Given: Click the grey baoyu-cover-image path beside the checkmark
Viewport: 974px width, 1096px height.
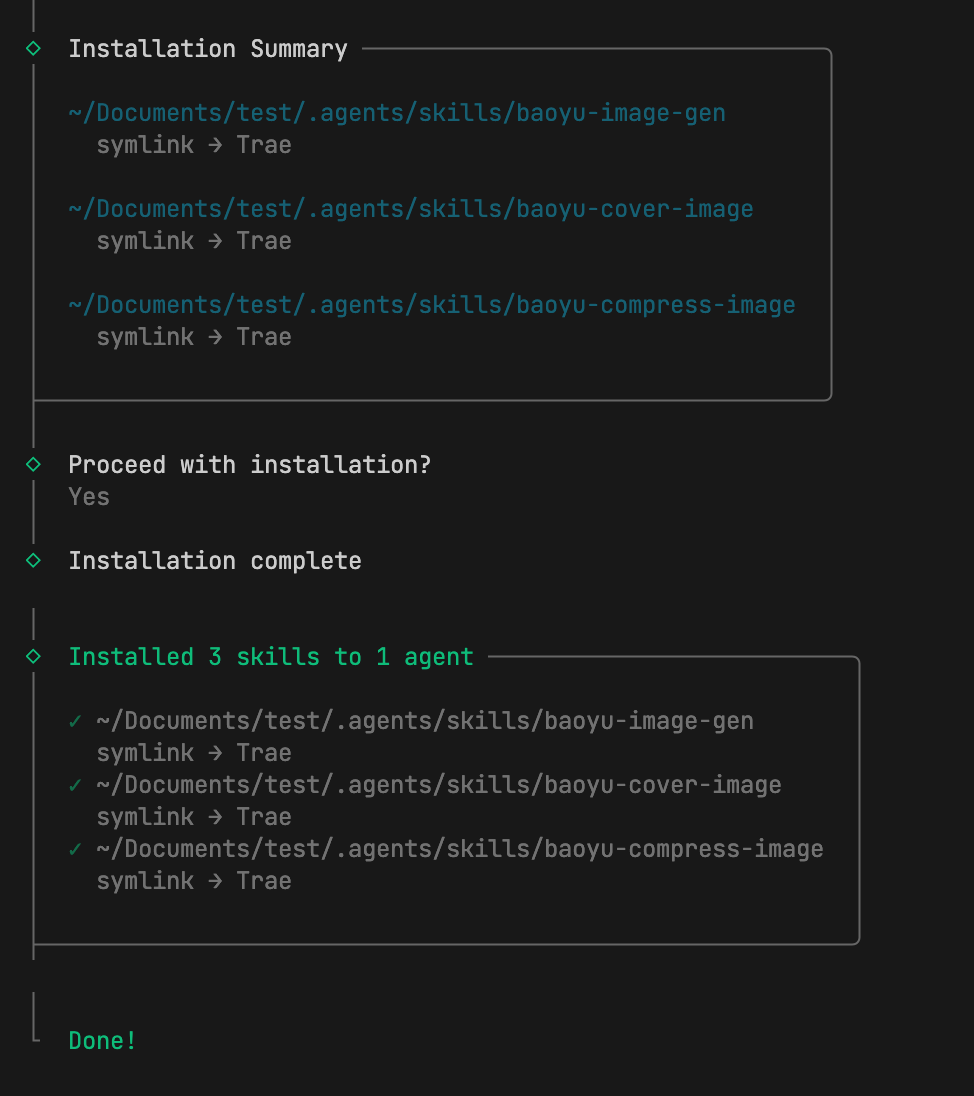Looking at the screenshot, I should tap(439, 785).
